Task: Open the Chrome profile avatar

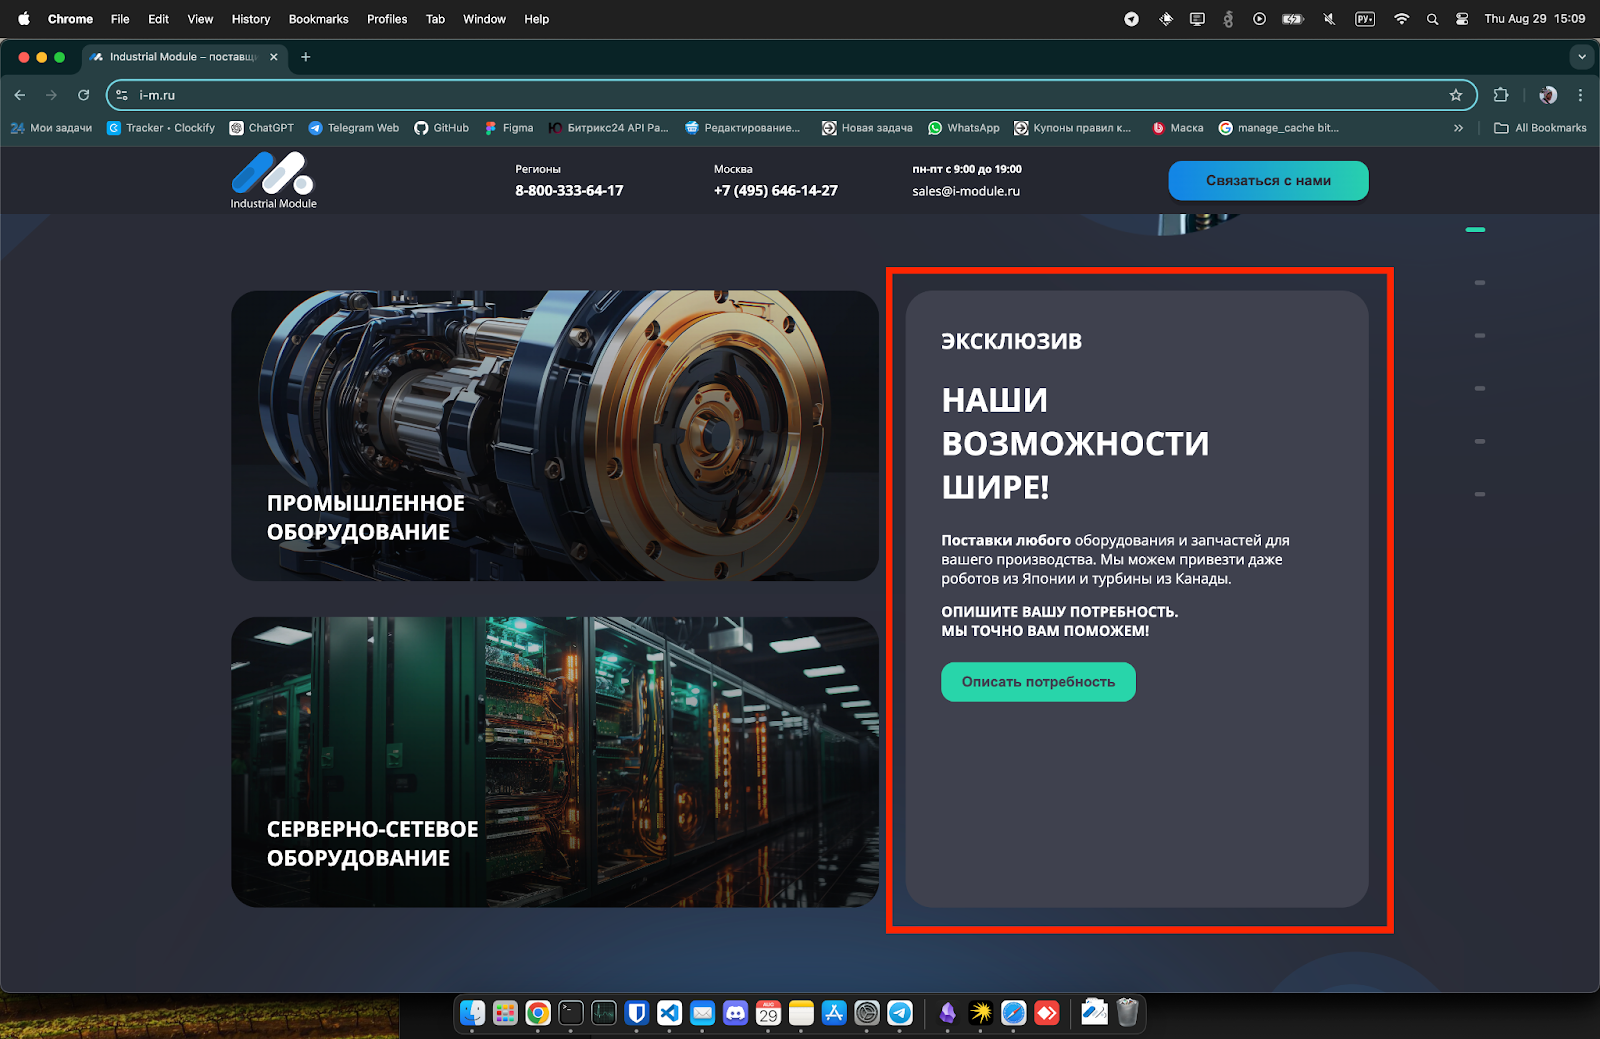Action: (x=1548, y=95)
